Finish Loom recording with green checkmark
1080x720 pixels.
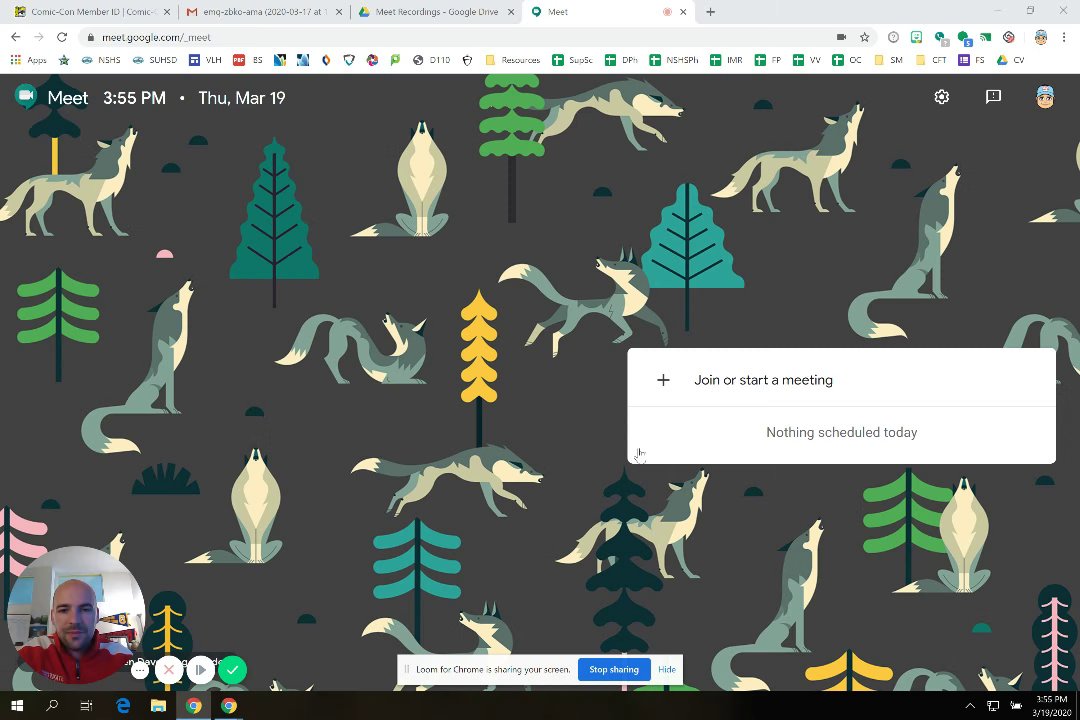(233, 669)
